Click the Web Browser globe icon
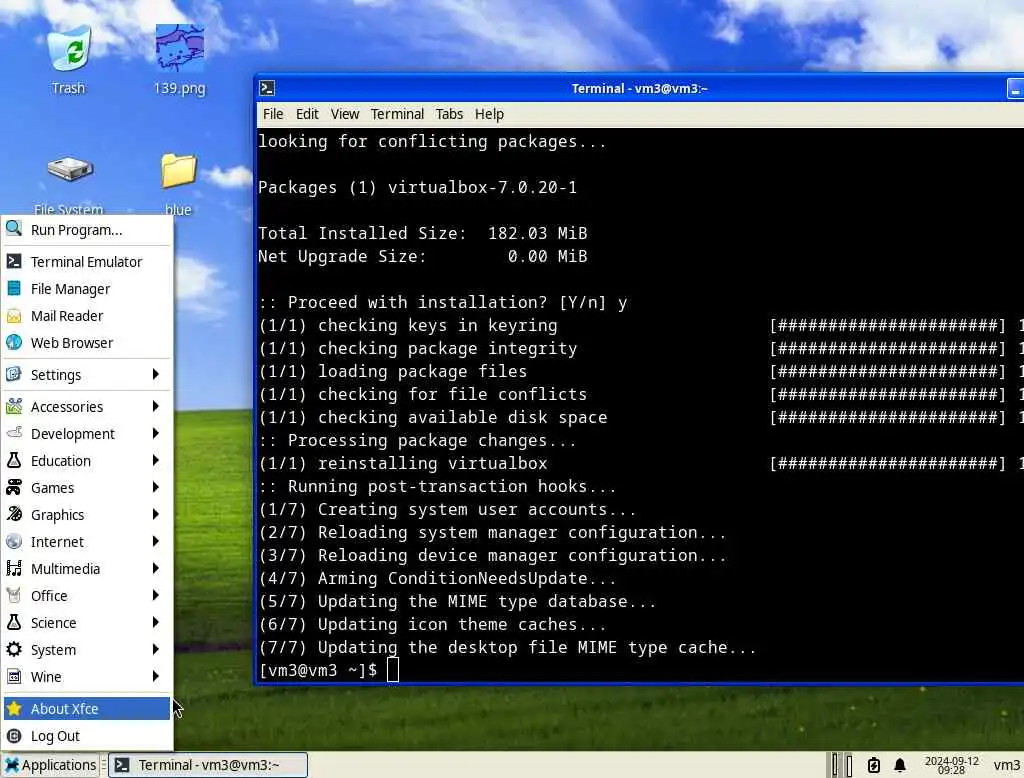The image size is (1024, 778). [x=14, y=342]
